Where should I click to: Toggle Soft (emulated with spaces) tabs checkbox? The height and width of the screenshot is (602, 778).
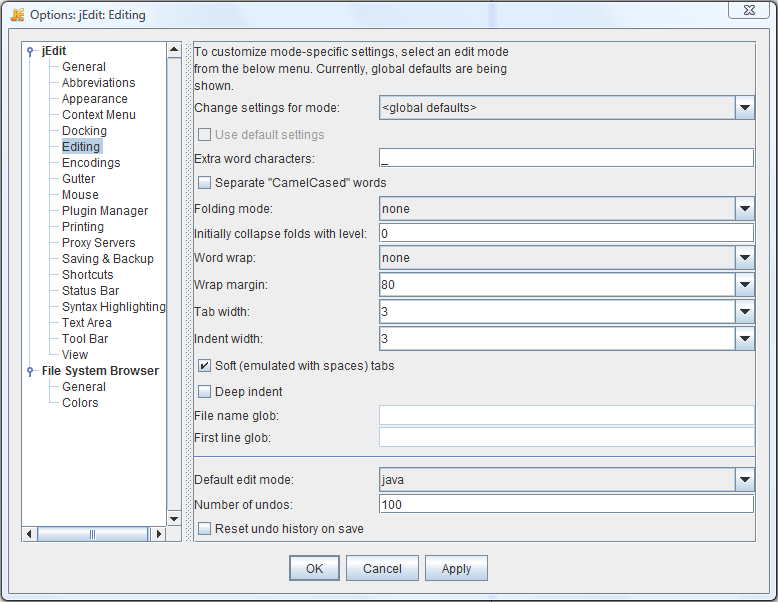204,366
